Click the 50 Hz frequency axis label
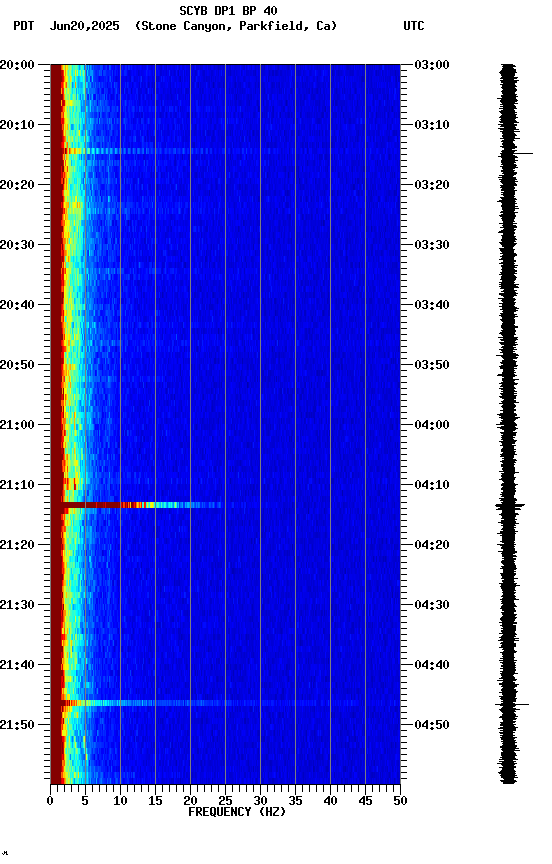This screenshot has height=864, width=552. pos(400,801)
